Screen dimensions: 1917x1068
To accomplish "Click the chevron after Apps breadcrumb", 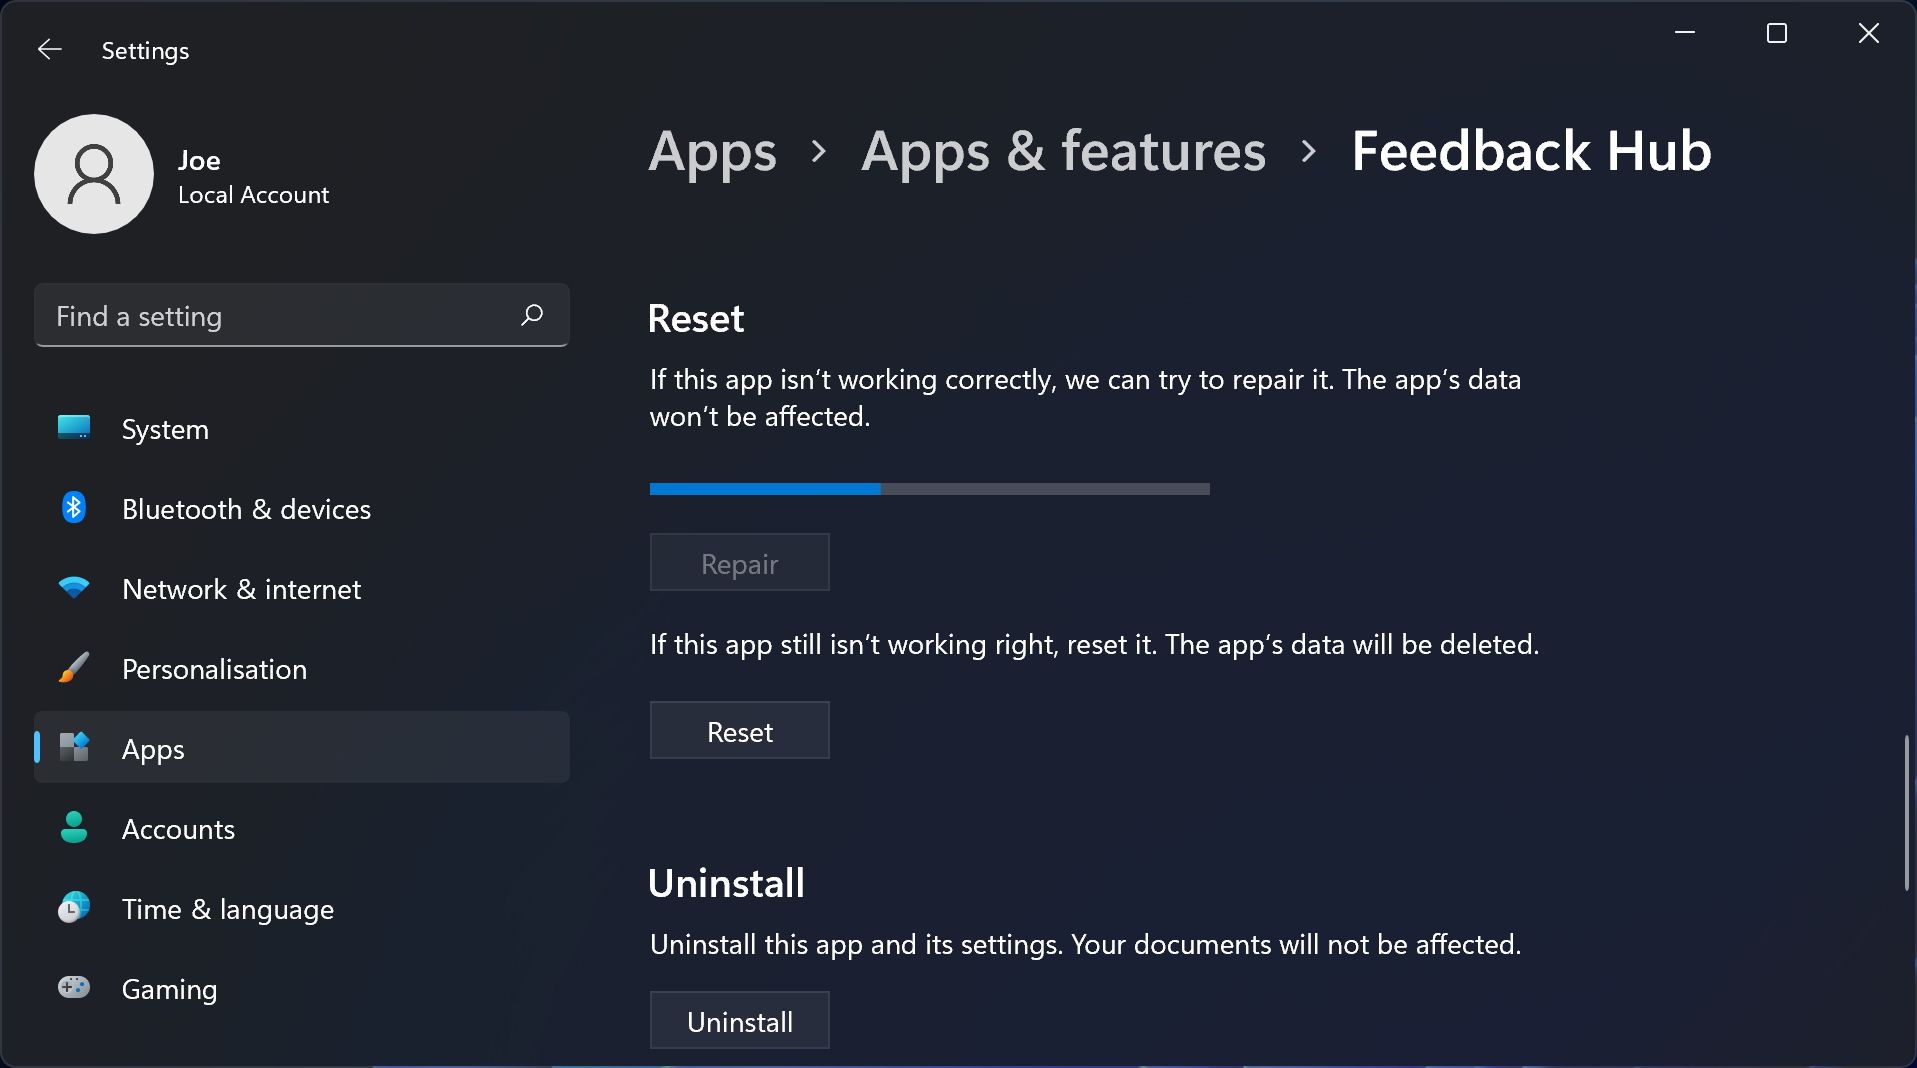I will pos(819,152).
